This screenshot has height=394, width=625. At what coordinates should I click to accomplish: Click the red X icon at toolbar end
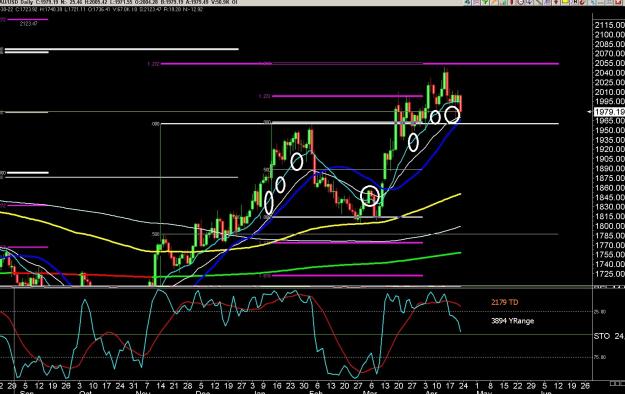(x=618, y=2)
